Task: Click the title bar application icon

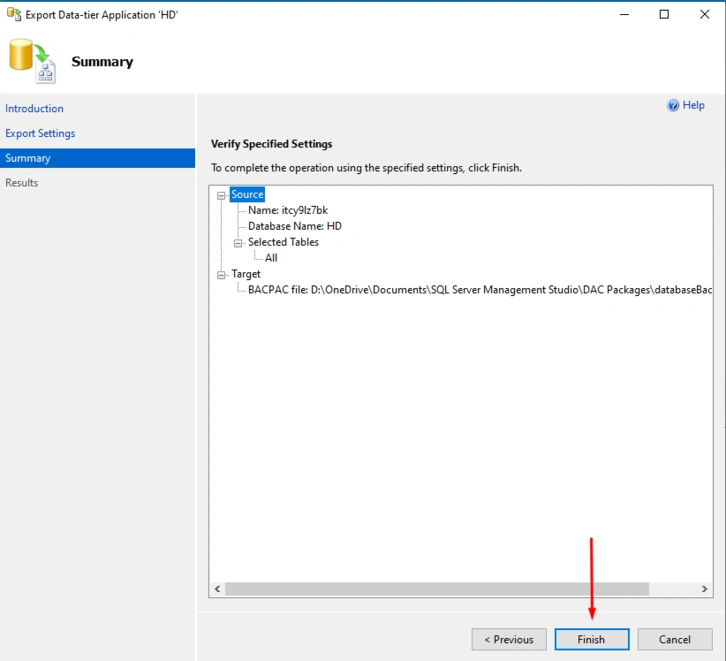Action: [14, 15]
